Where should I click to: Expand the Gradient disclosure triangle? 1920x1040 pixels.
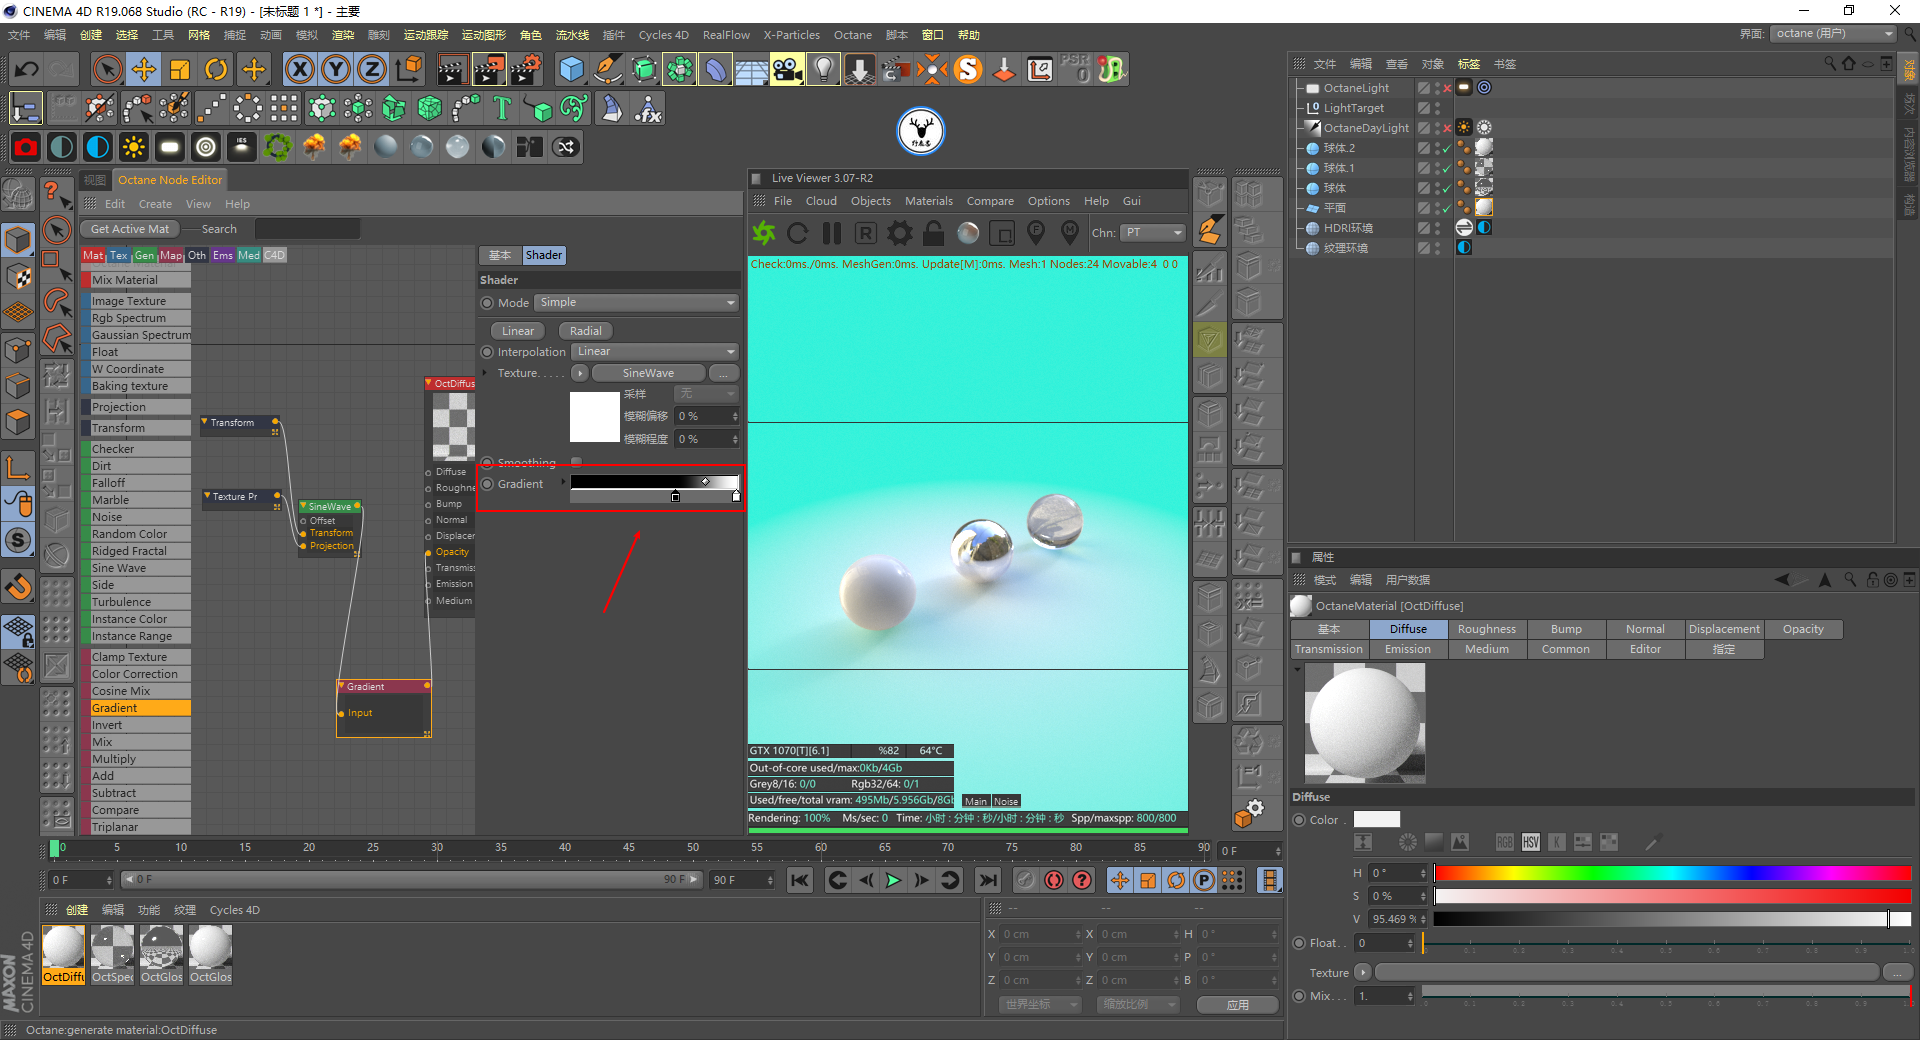point(564,483)
